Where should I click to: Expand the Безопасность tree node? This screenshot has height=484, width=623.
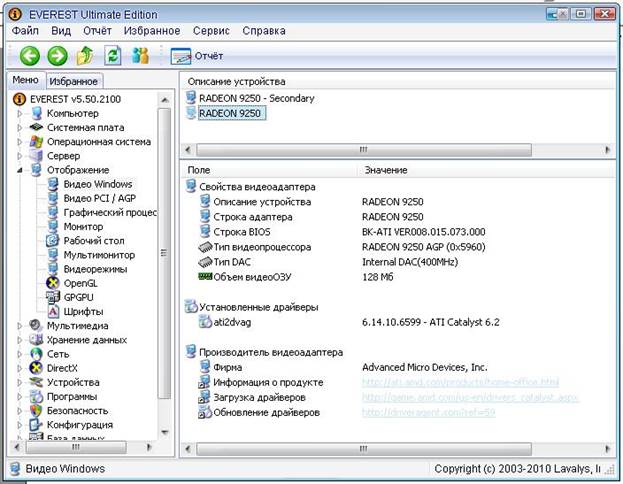(x=19, y=411)
